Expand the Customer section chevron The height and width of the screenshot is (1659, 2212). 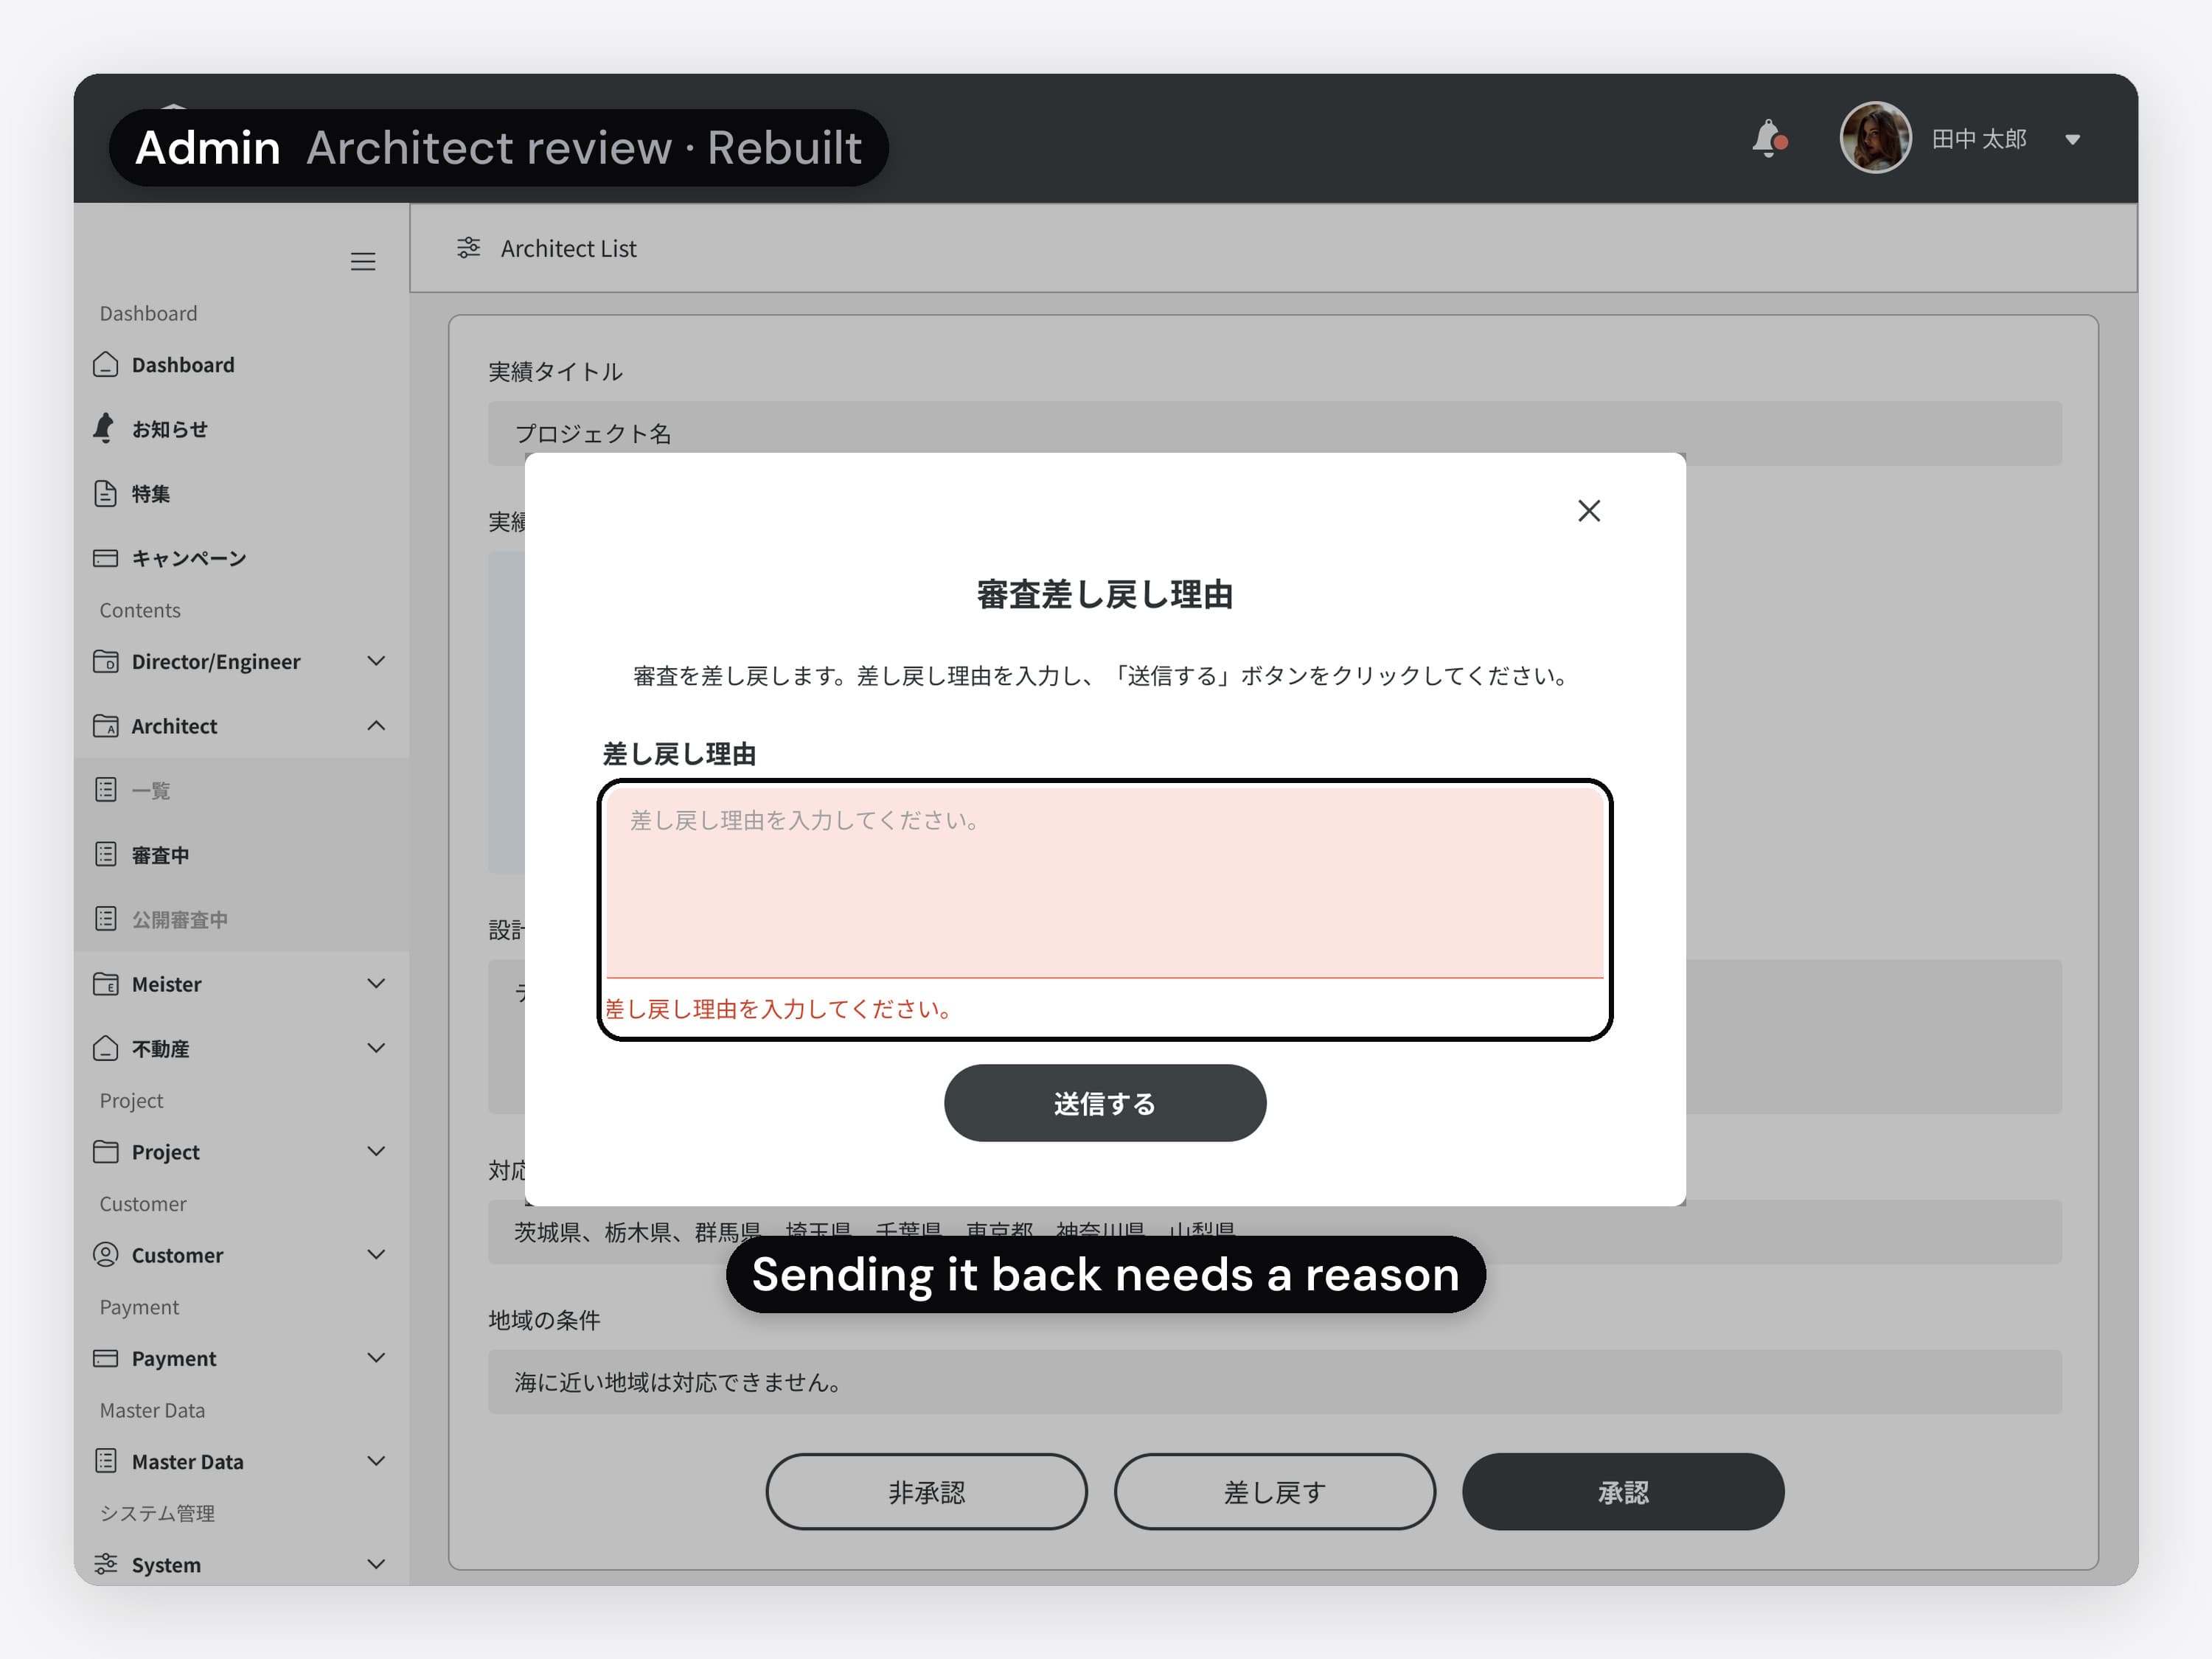click(x=376, y=1254)
